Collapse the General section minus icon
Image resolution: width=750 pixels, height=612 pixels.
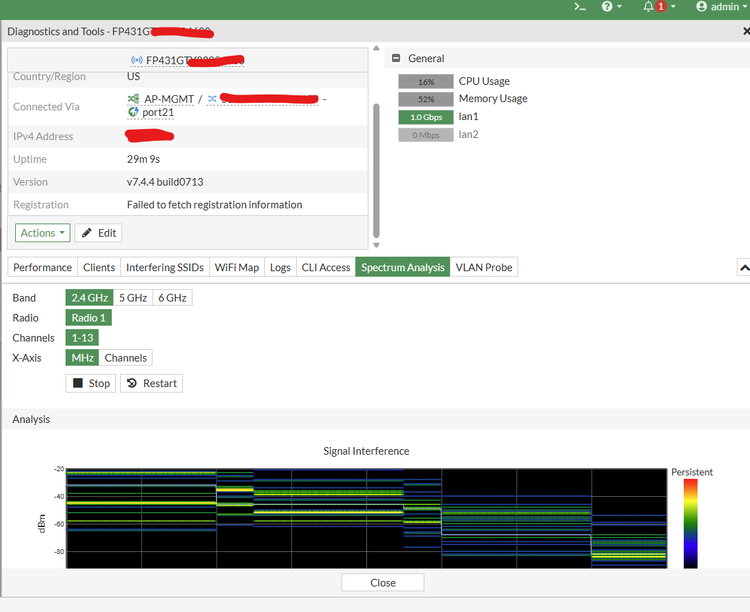tap(396, 59)
